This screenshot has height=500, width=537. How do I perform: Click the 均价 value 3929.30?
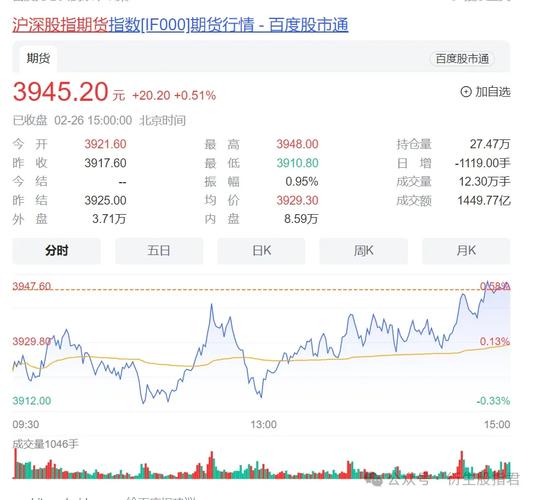pos(297,200)
